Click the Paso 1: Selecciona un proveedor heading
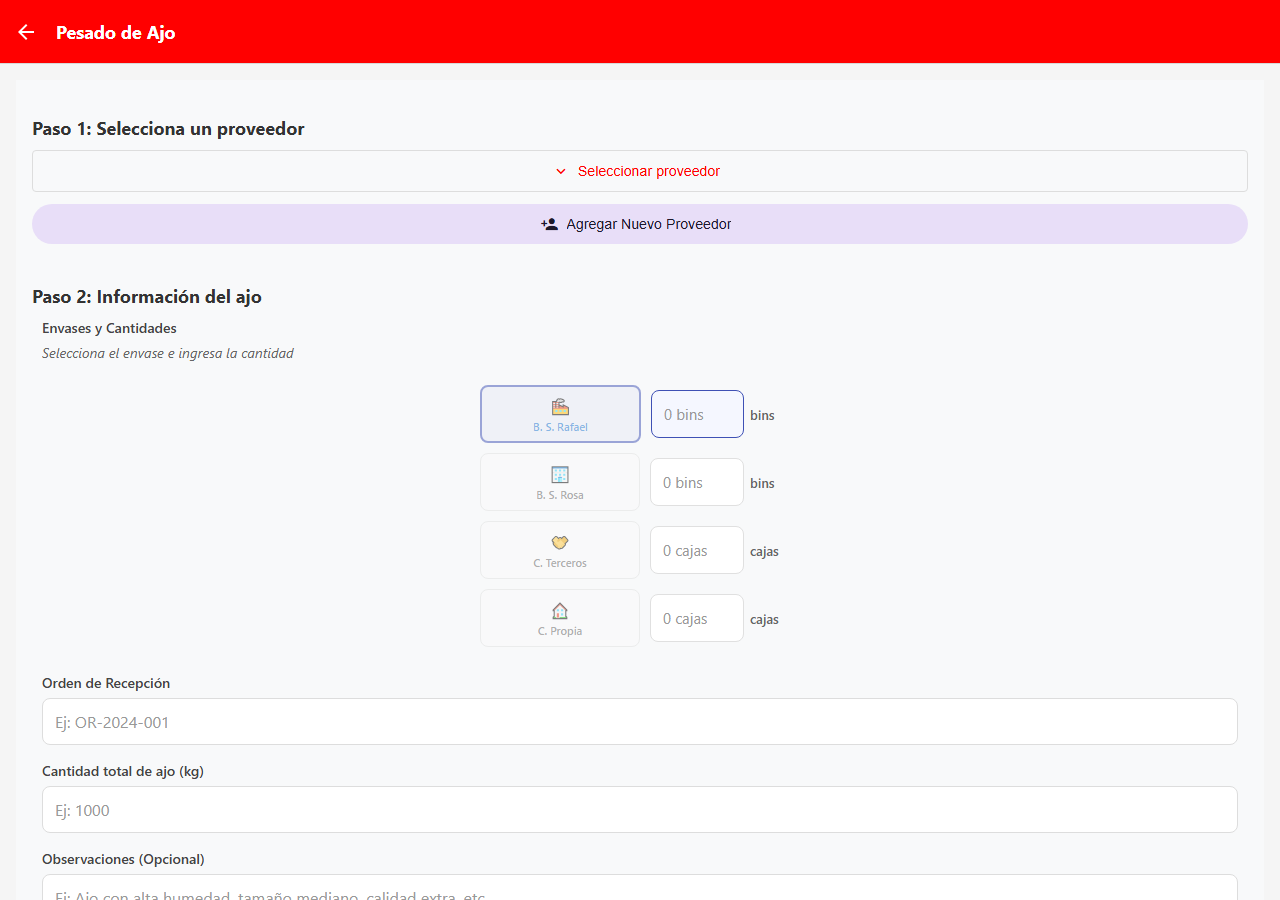The image size is (1280, 900). (168, 129)
